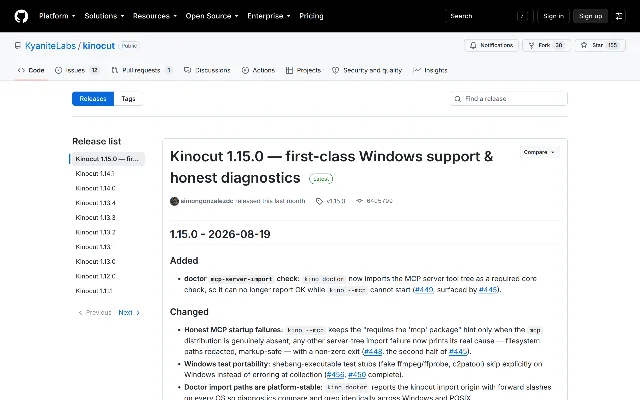Screen dimensions: 640x400
Task: Star the kinocut repository
Action: [x=600, y=45]
